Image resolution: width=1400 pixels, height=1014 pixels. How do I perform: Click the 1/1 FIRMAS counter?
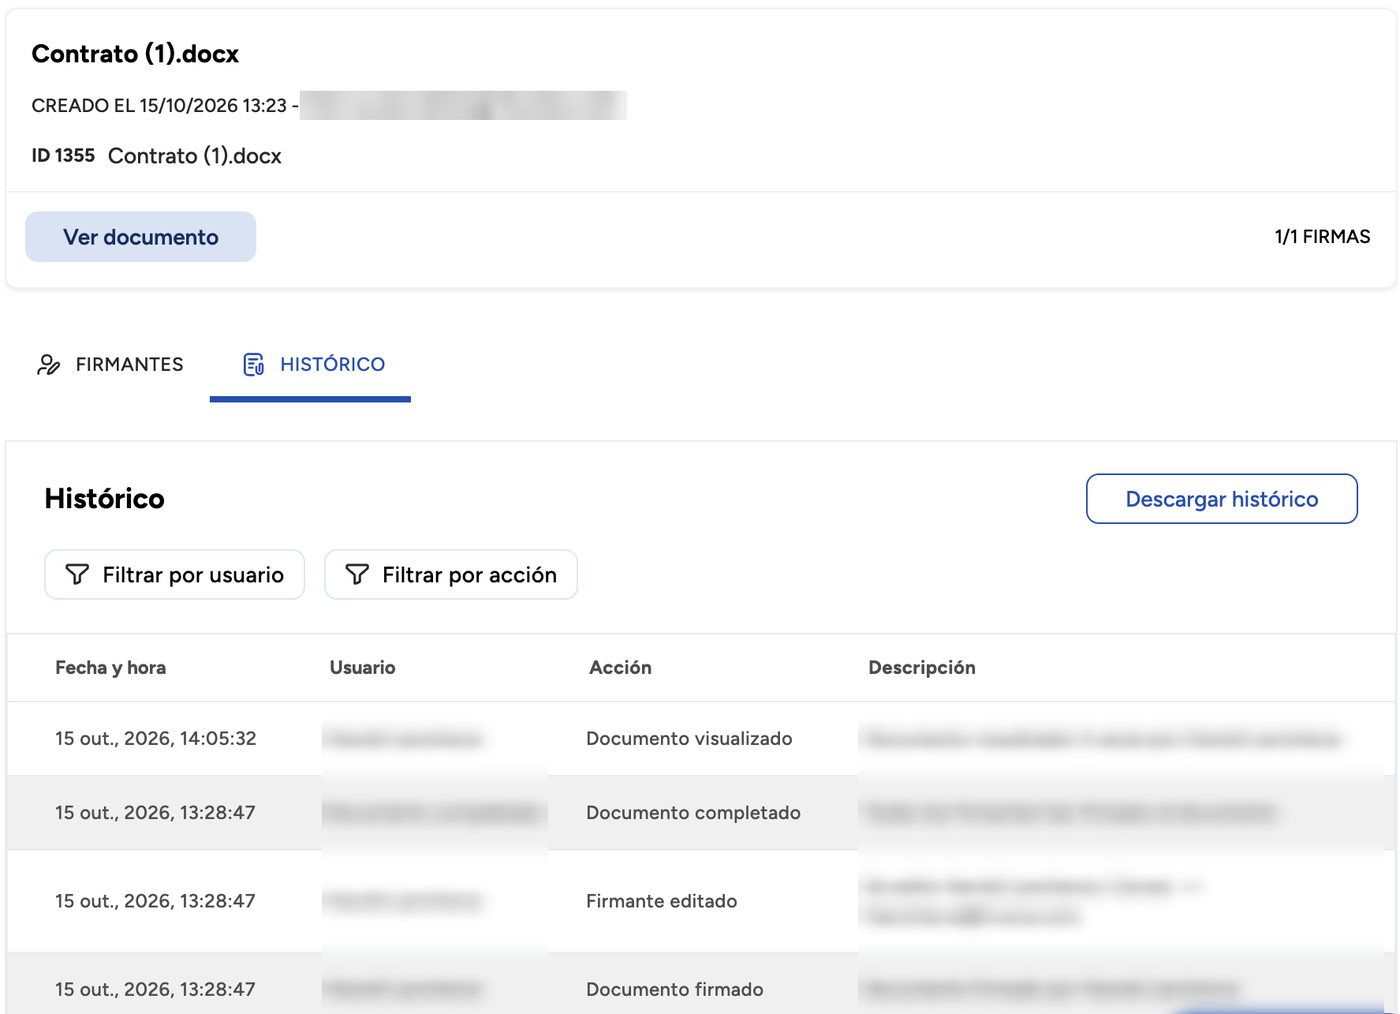[1322, 237]
